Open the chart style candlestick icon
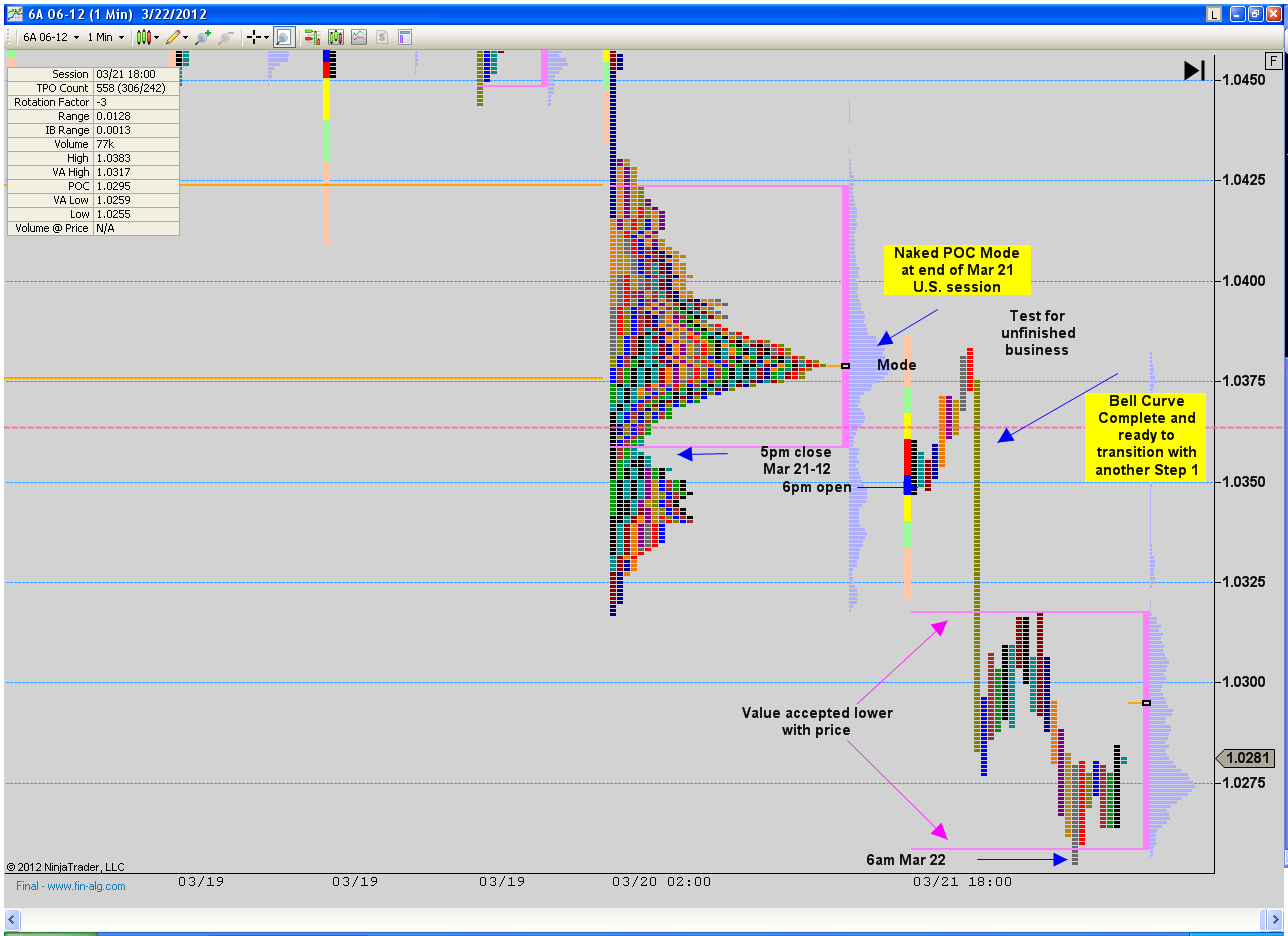Screen dimensions: 1288x936 tap(144, 37)
